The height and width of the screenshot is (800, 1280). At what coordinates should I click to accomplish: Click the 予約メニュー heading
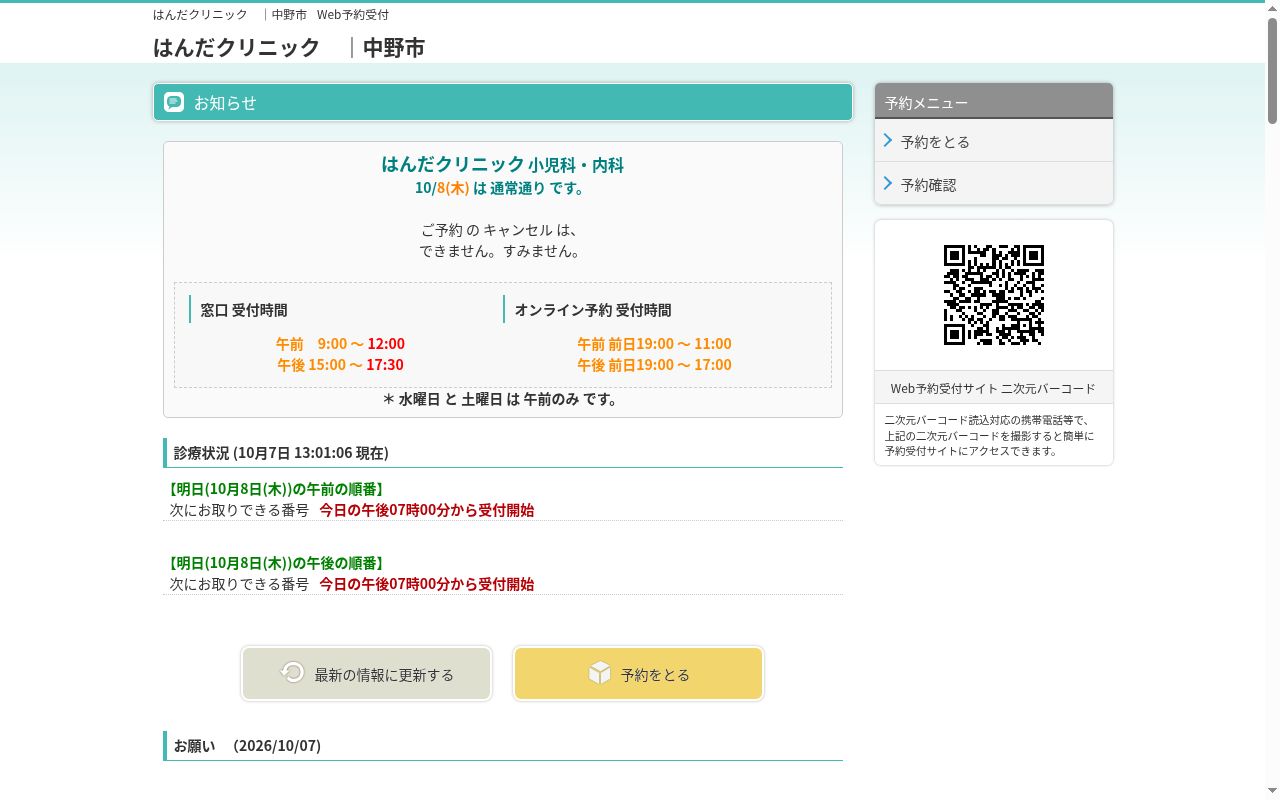point(926,102)
